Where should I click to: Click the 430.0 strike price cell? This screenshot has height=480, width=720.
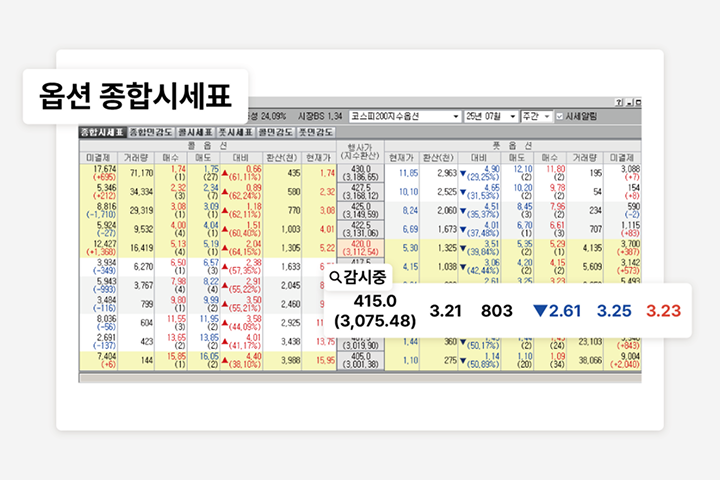pyautogui.click(x=359, y=173)
